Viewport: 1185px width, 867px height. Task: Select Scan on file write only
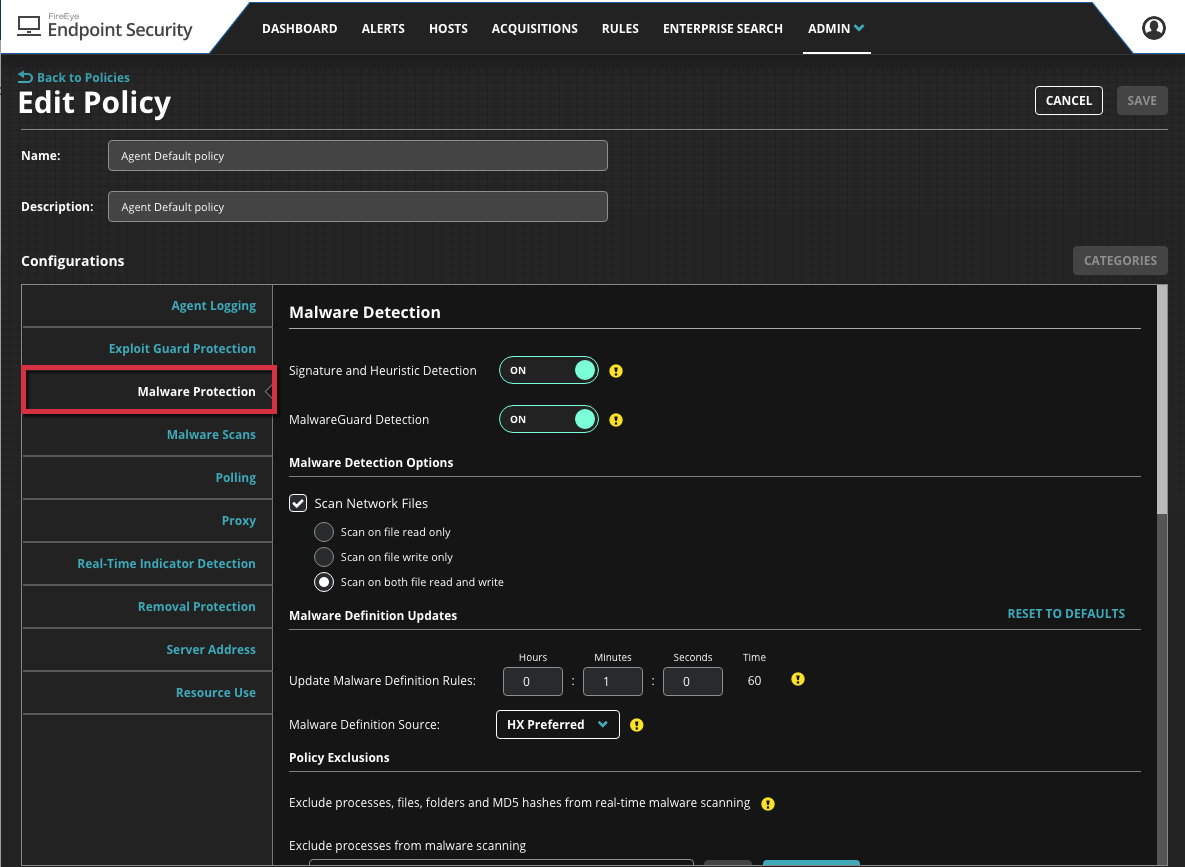click(323, 557)
